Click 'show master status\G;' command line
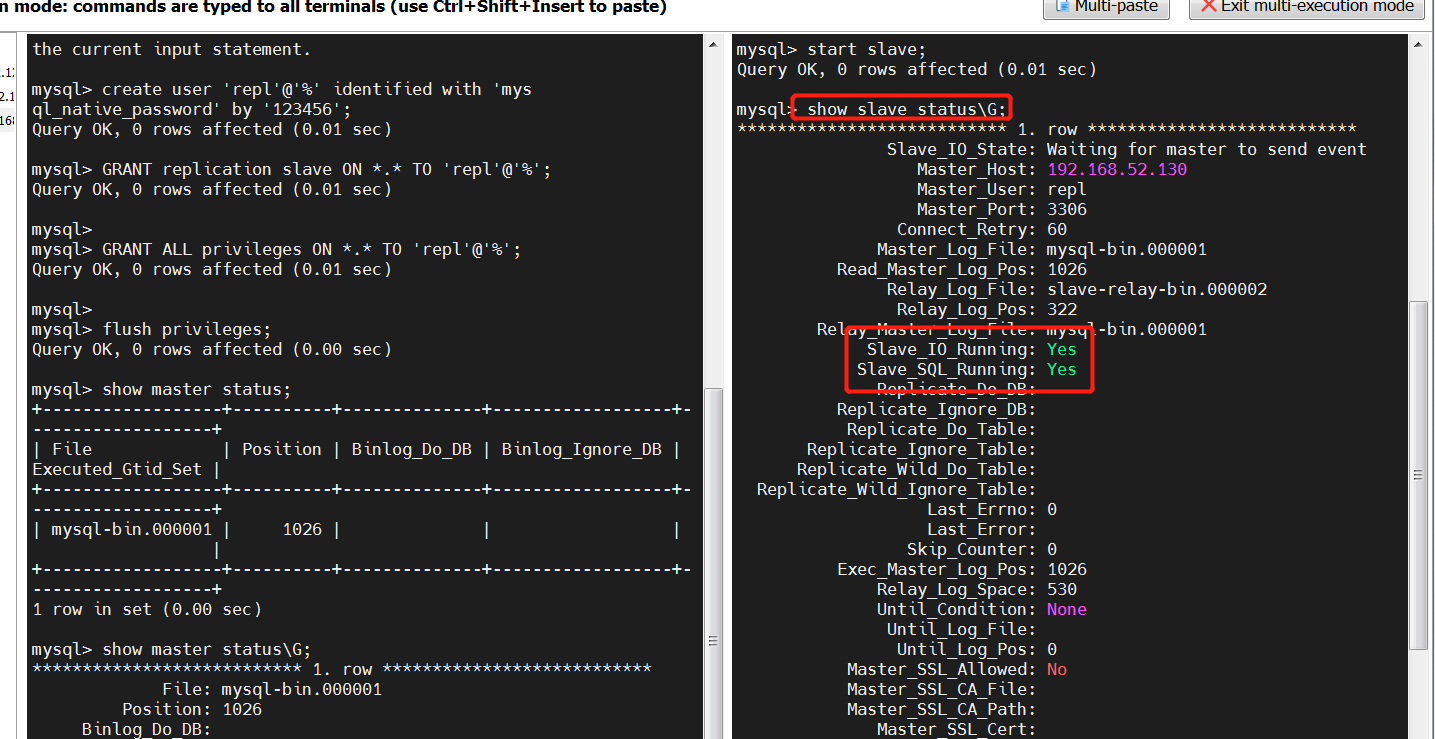 [x=171, y=649]
